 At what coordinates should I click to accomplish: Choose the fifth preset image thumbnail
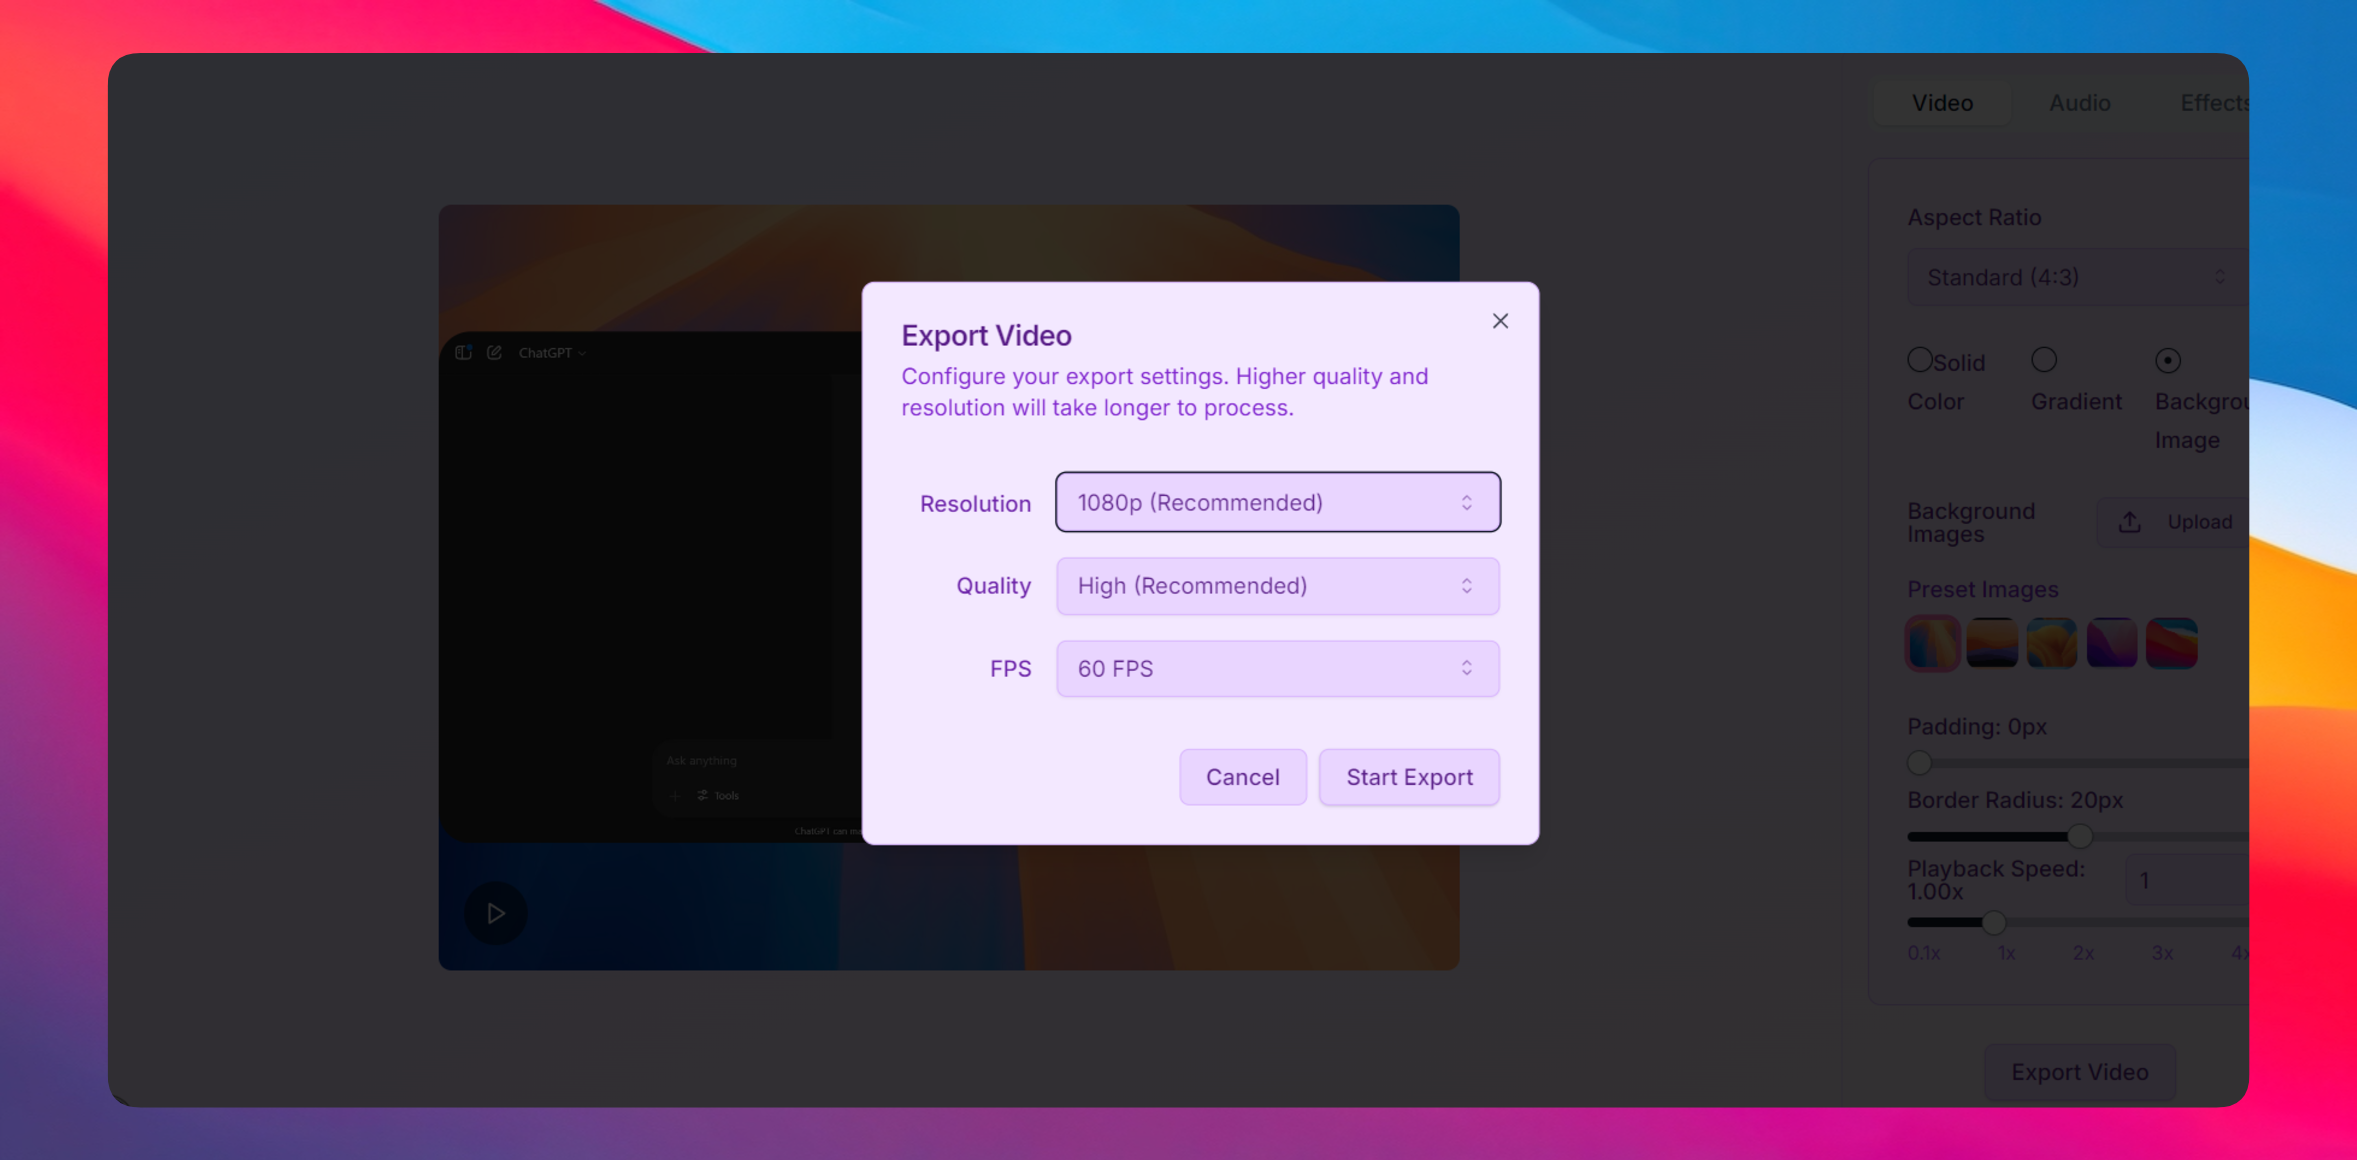tap(2172, 643)
